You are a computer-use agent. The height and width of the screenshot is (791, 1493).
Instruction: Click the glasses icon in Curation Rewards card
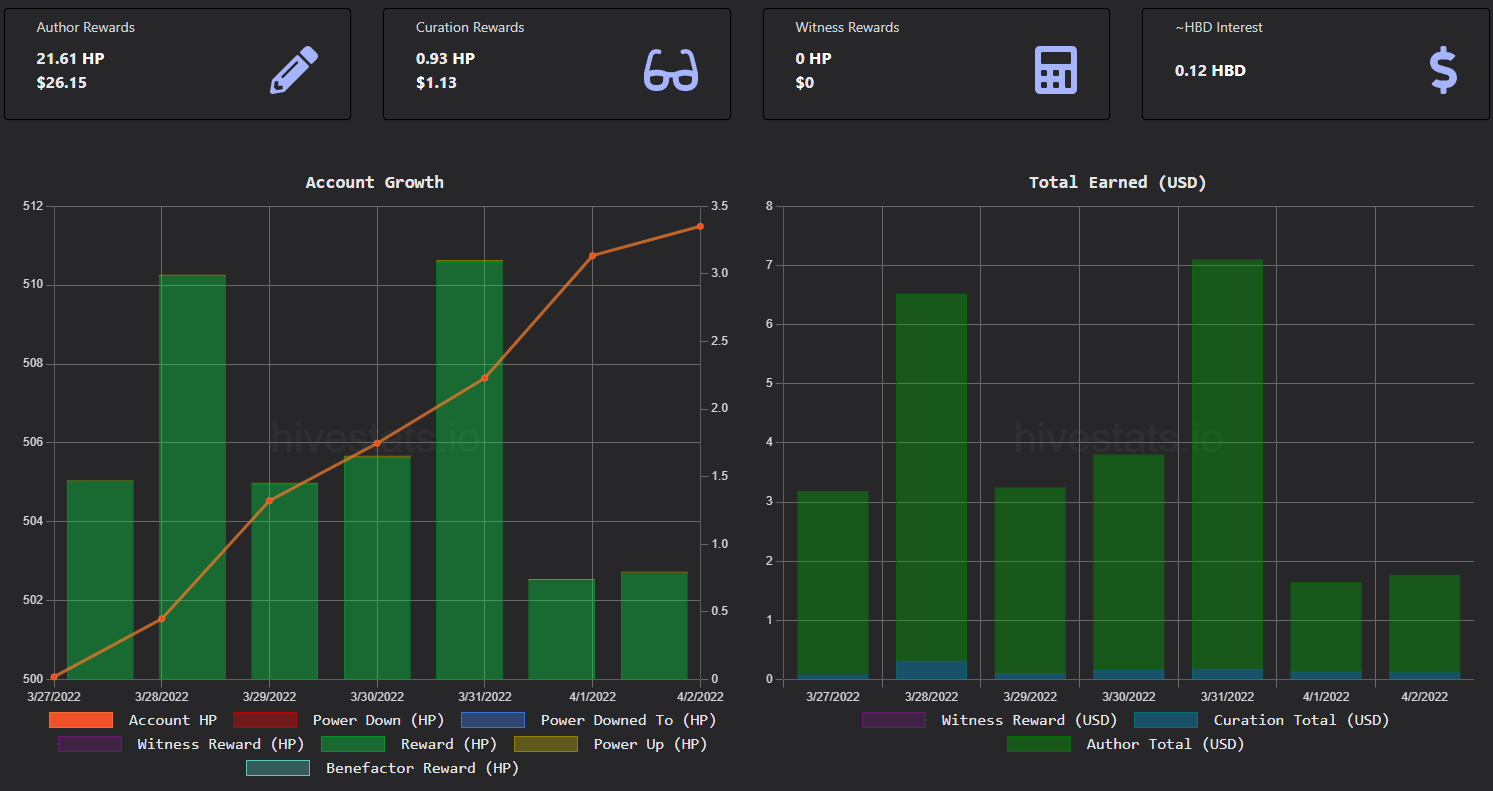point(670,70)
